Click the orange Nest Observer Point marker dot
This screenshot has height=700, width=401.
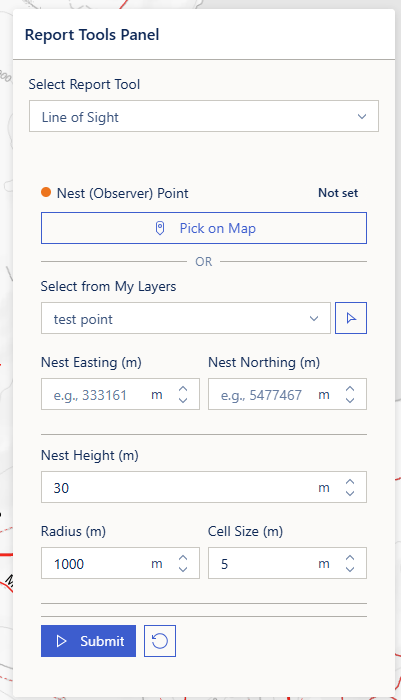coord(46,192)
